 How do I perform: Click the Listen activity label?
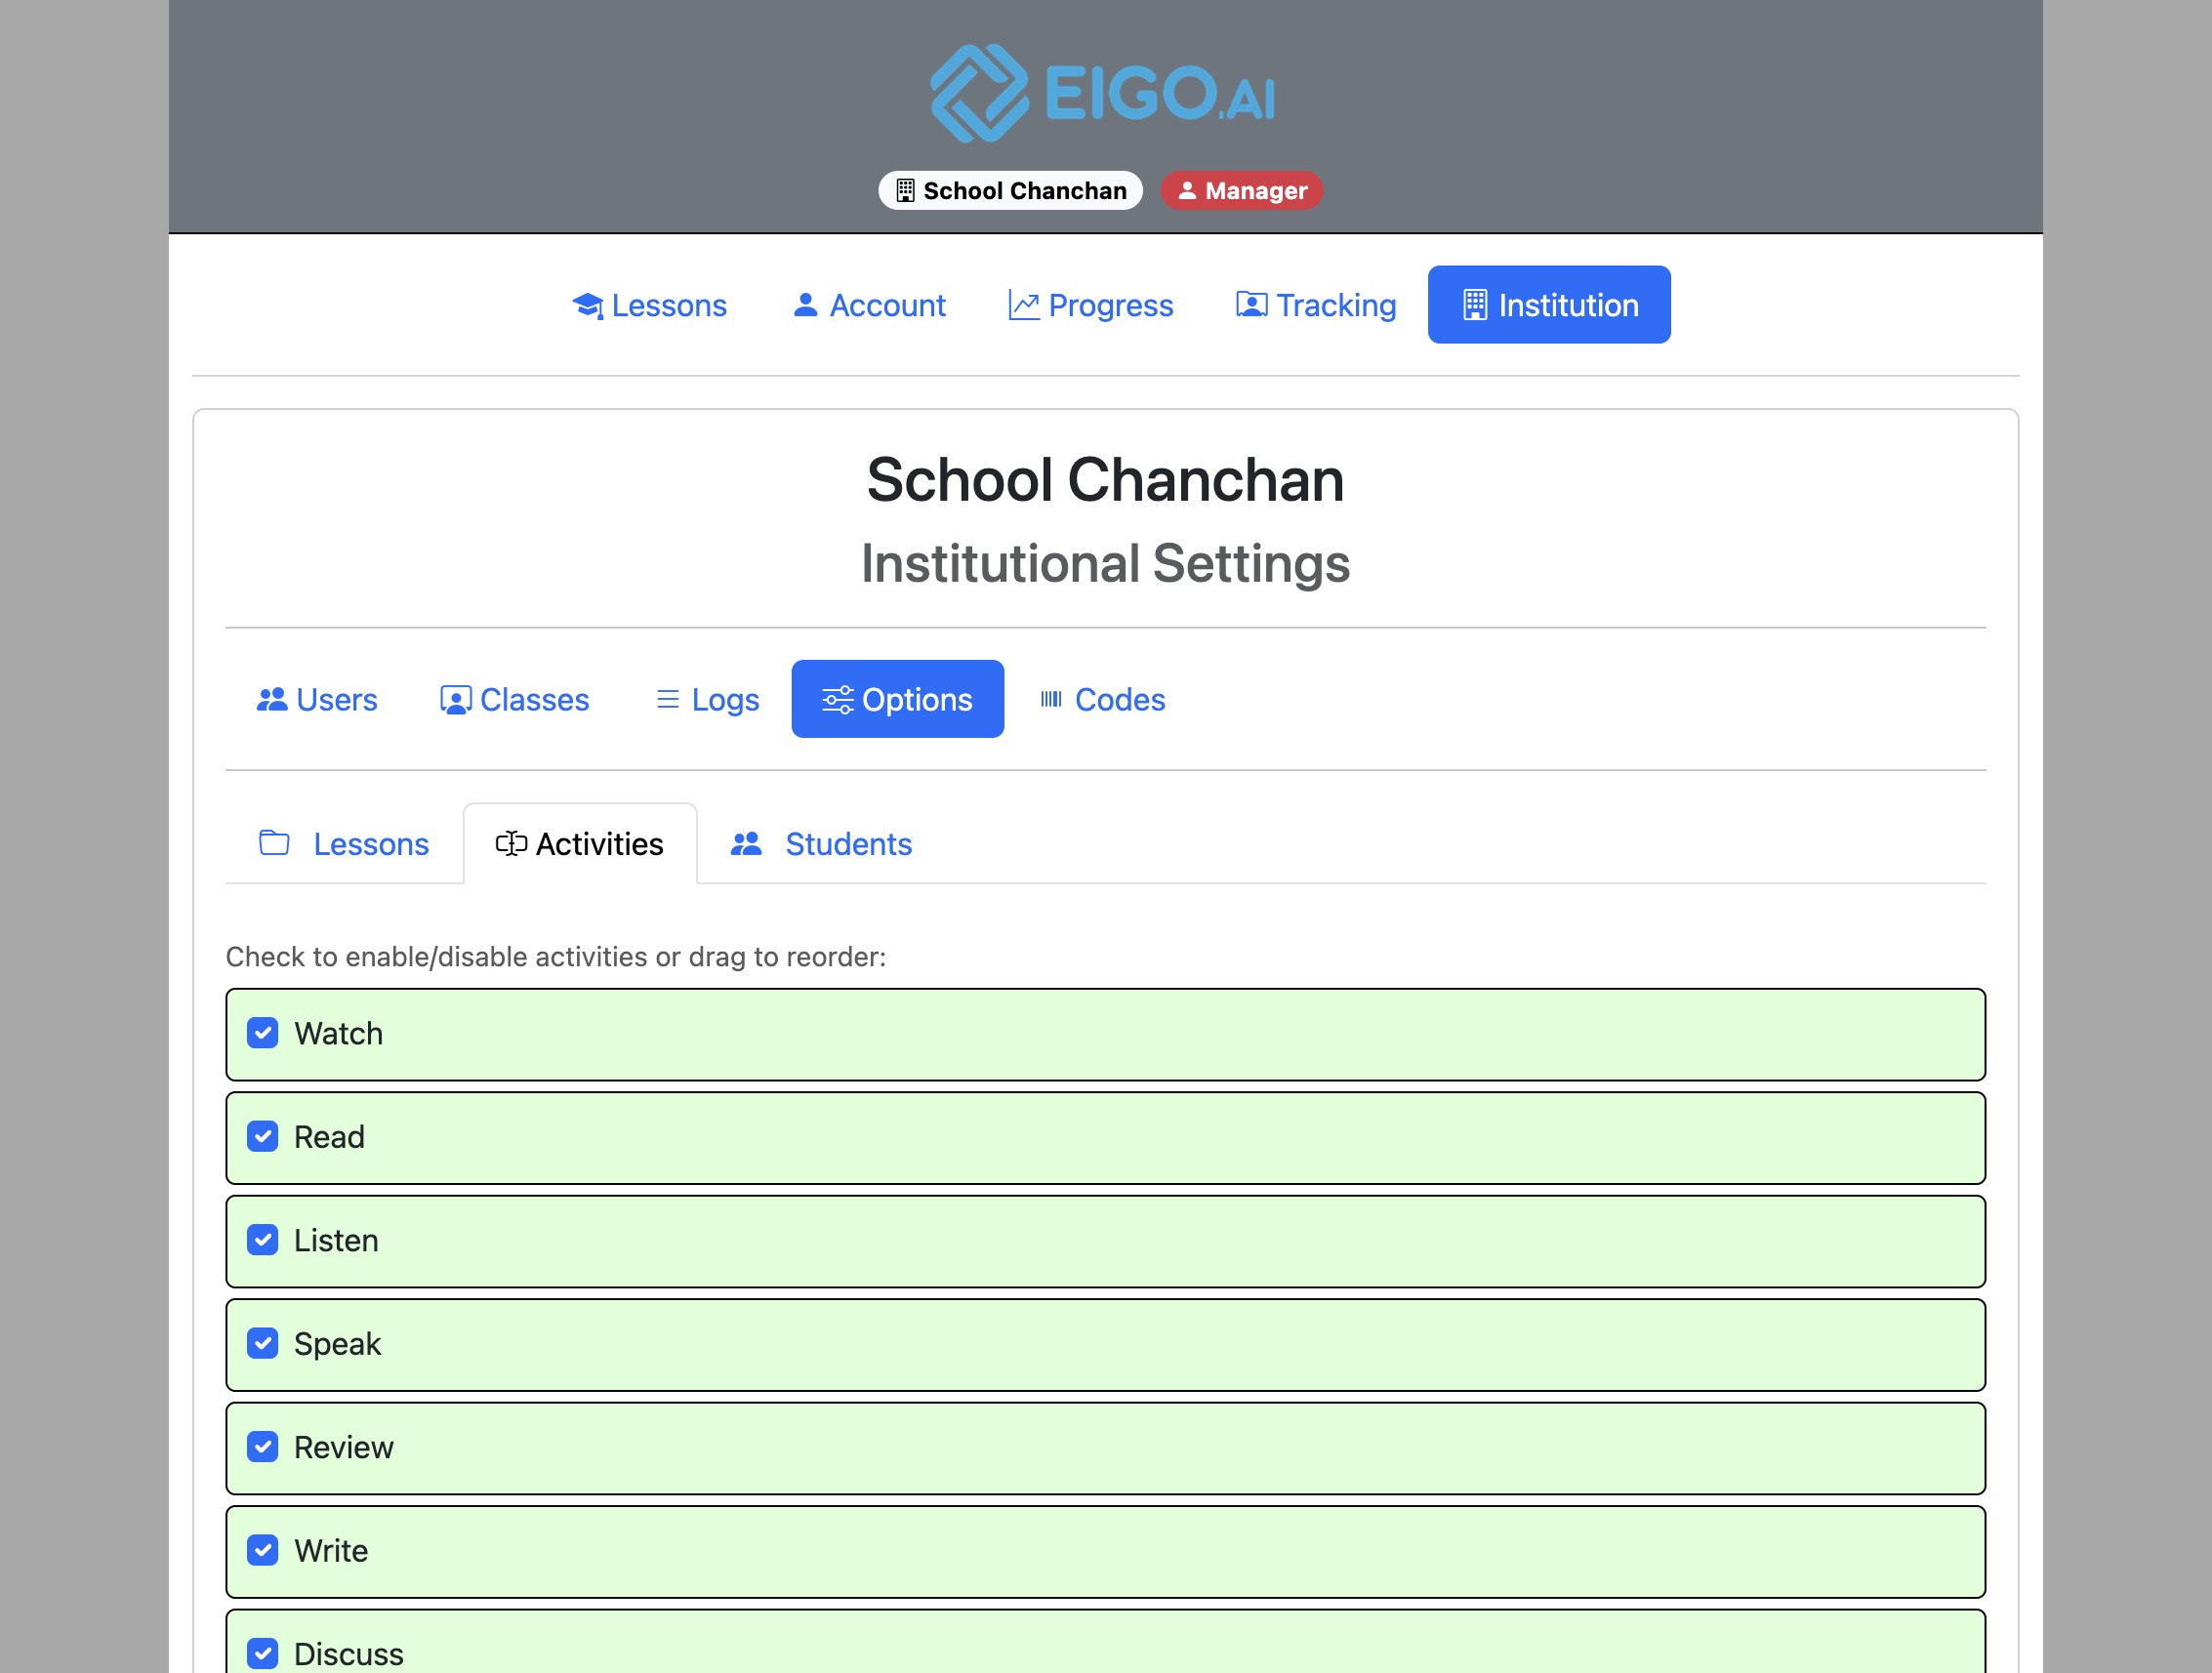pos(336,1240)
